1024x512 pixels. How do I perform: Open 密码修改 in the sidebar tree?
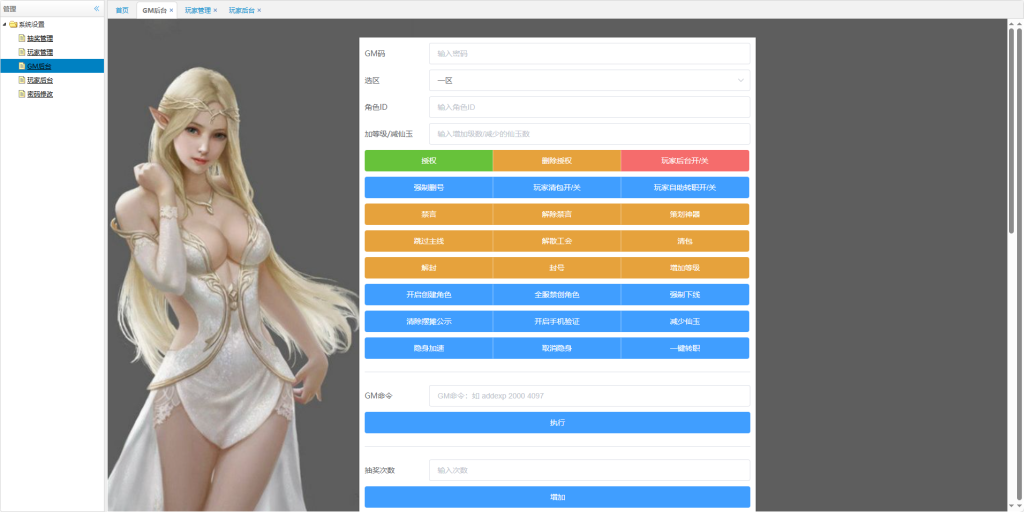(x=40, y=94)
